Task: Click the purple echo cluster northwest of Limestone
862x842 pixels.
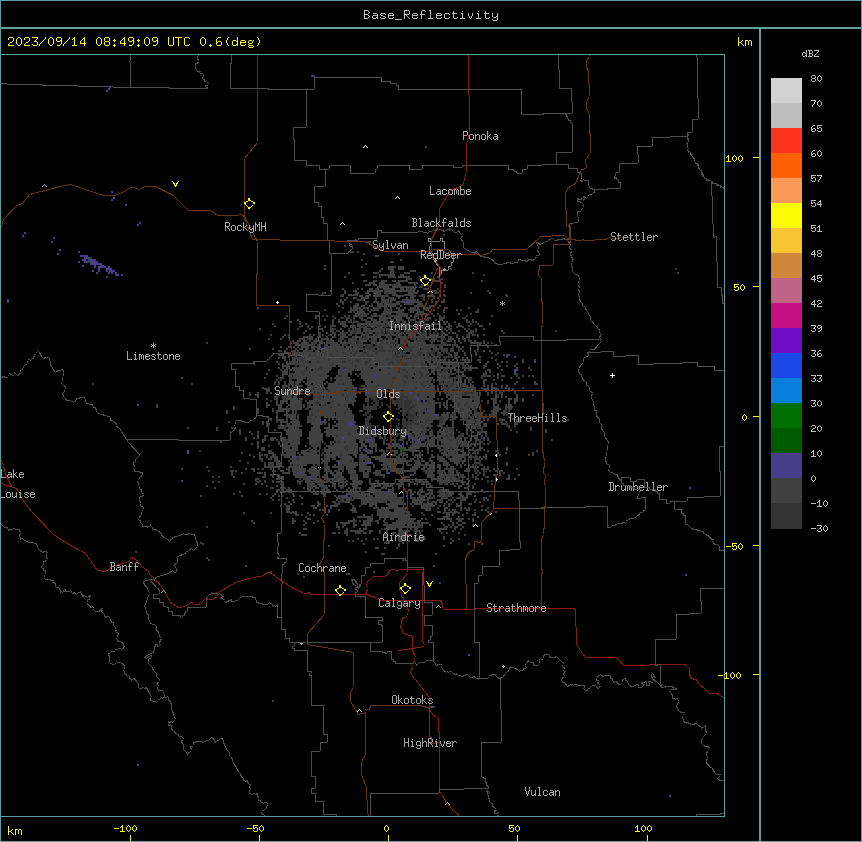Action: (98, 264)
